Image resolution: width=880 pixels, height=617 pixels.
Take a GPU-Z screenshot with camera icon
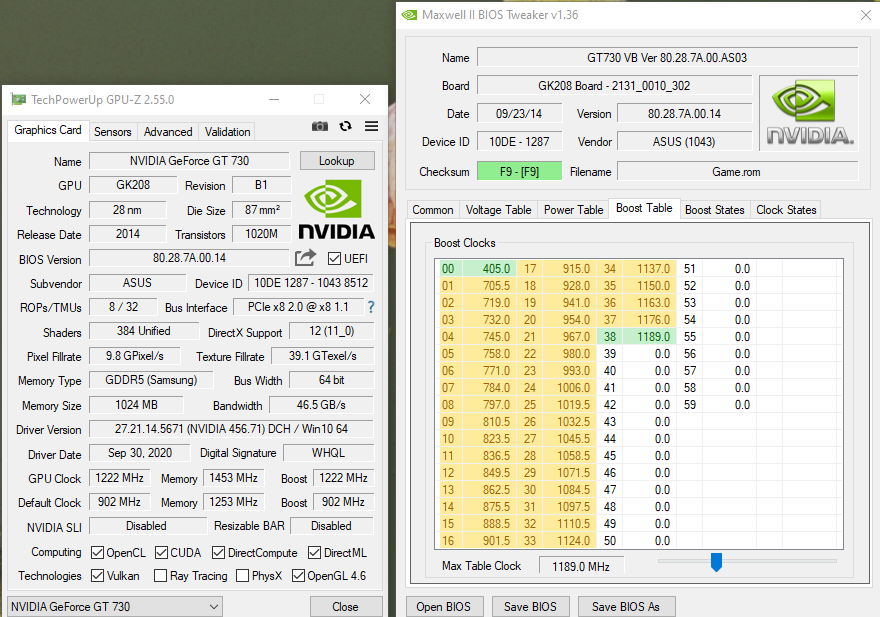(320, 126)
